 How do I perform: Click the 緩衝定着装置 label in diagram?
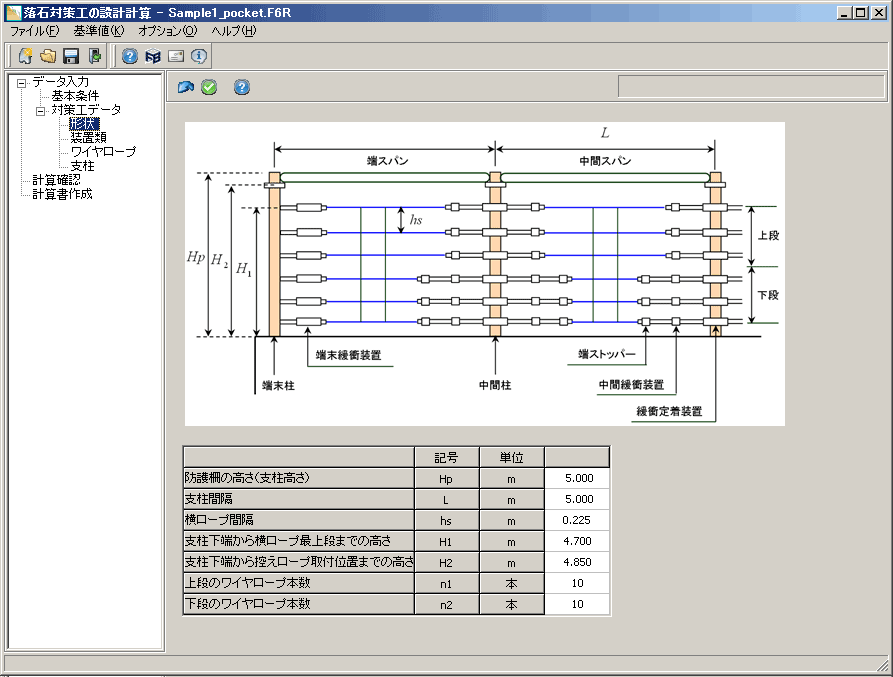pyautogui.click(x=669, y=411)
